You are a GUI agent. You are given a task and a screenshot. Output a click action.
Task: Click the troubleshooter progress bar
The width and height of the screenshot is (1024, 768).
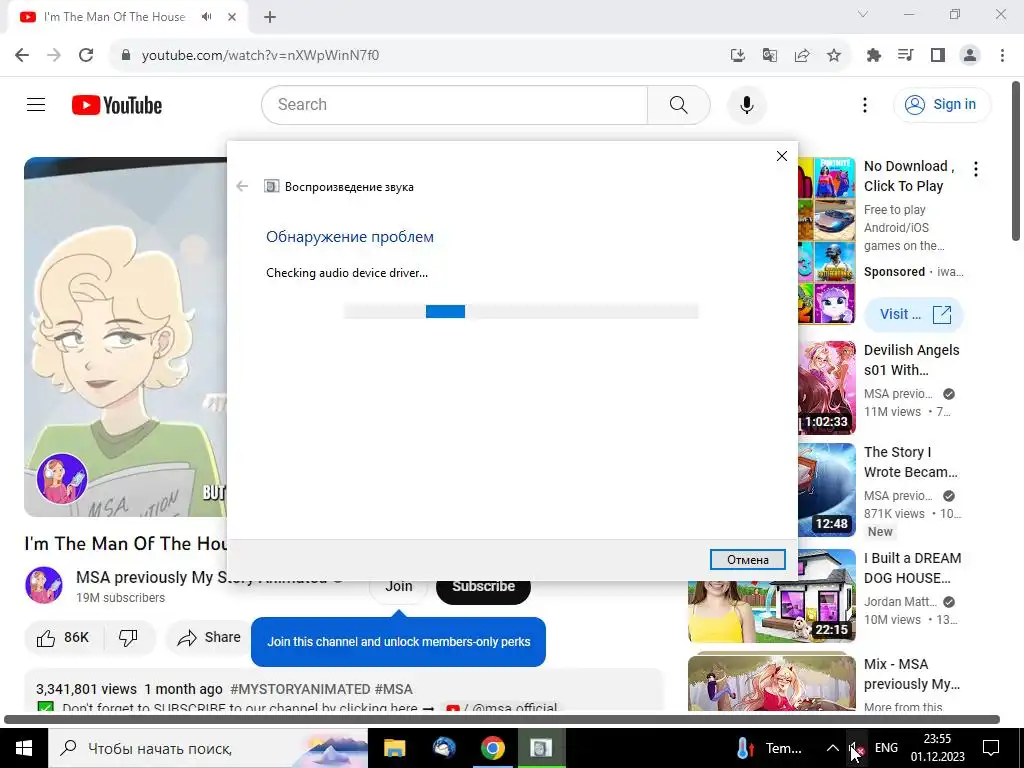point(521,312)
